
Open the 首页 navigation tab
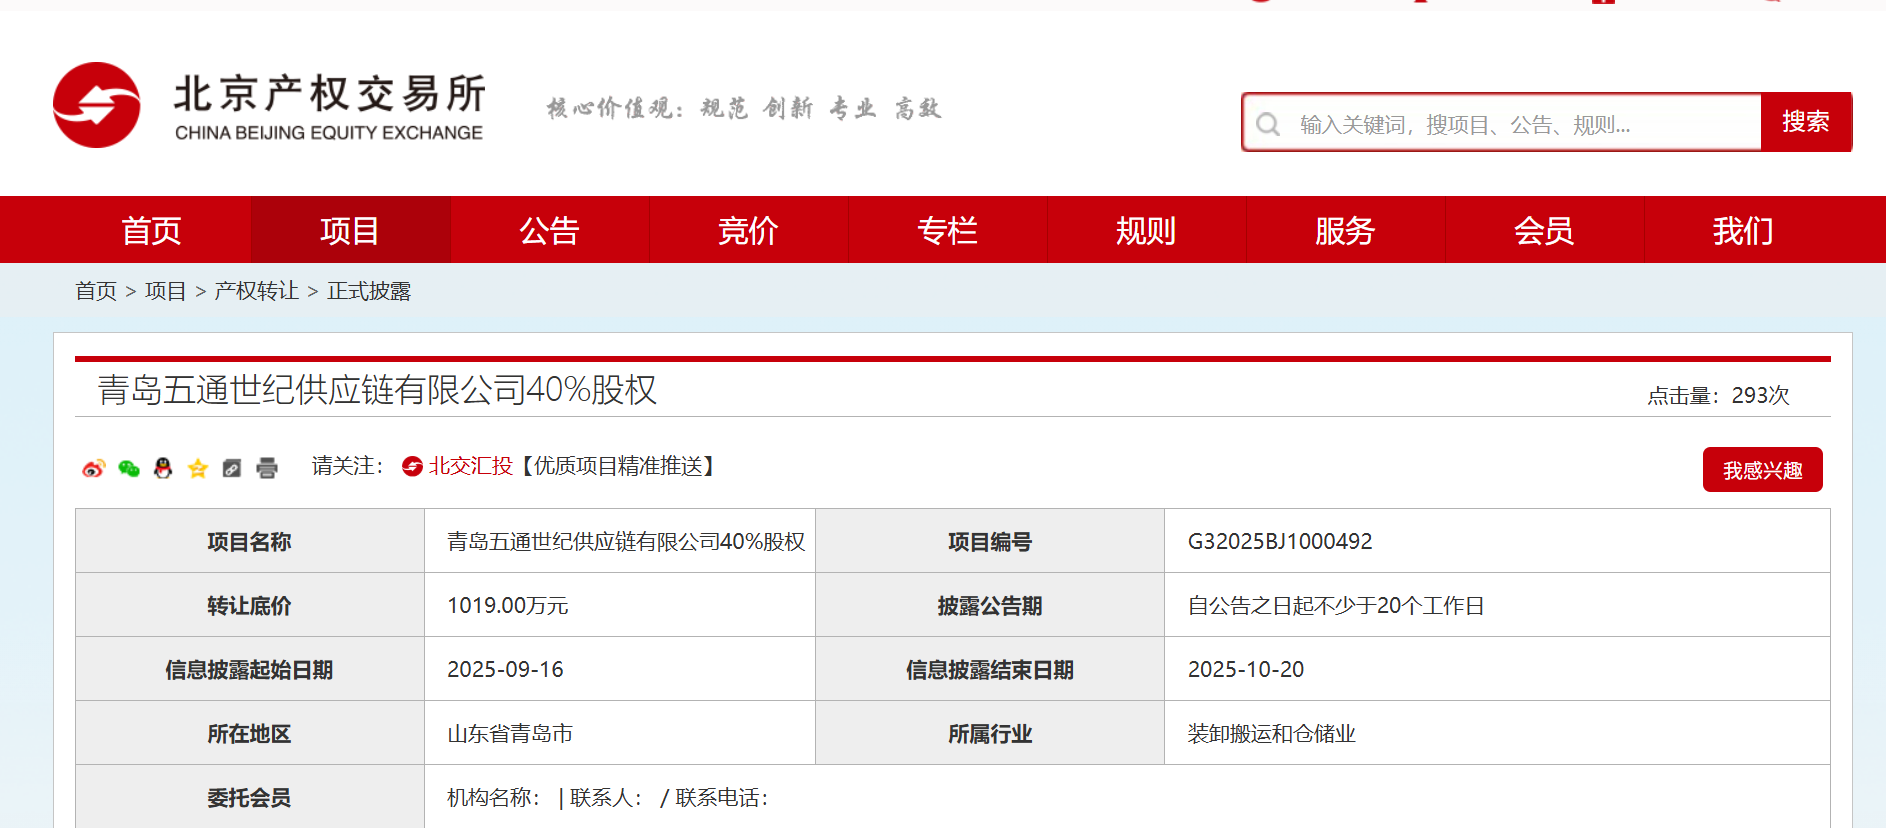[x=151, y=230]
